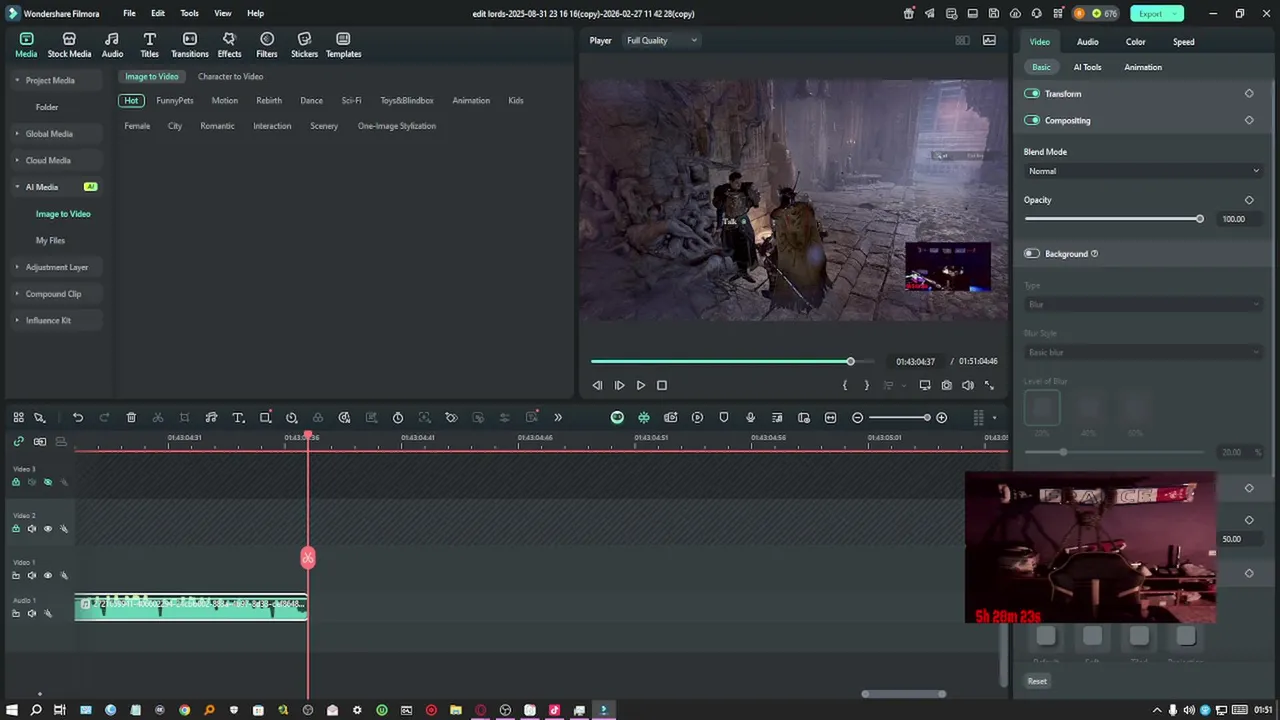1280x720 pixels.
Task: Click the timeline zoom slider handle
Action: [927, 417]
